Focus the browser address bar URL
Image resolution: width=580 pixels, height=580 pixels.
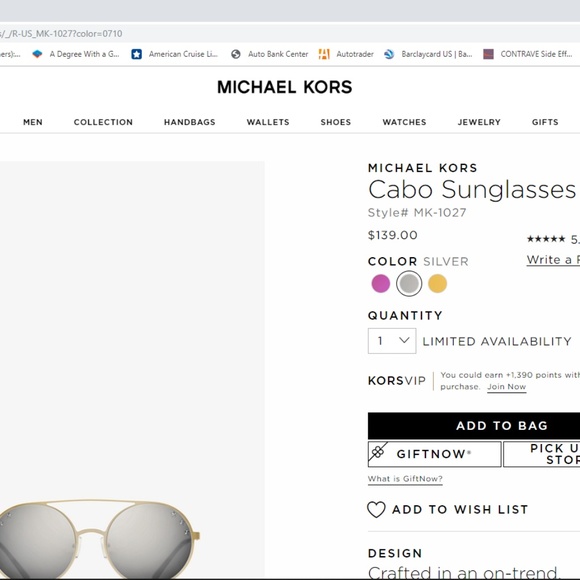click(61, 34)
